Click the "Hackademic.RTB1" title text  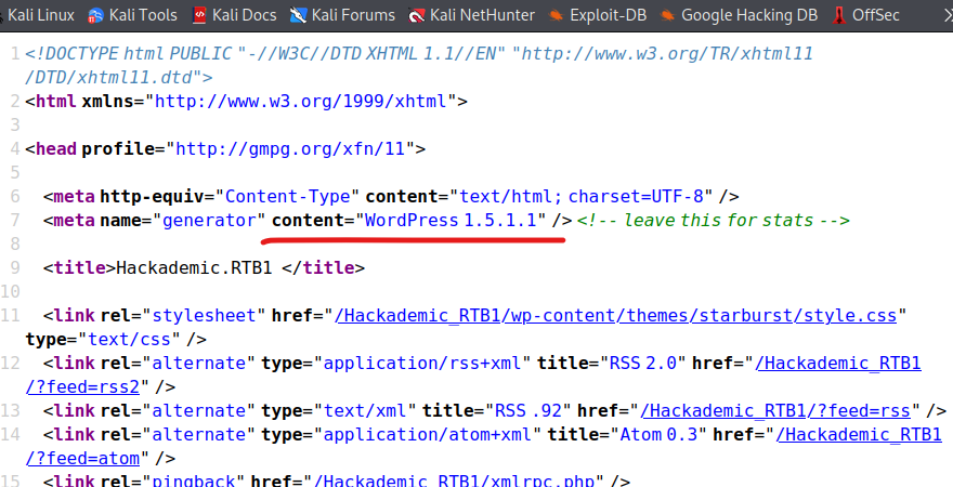[193, 268]
